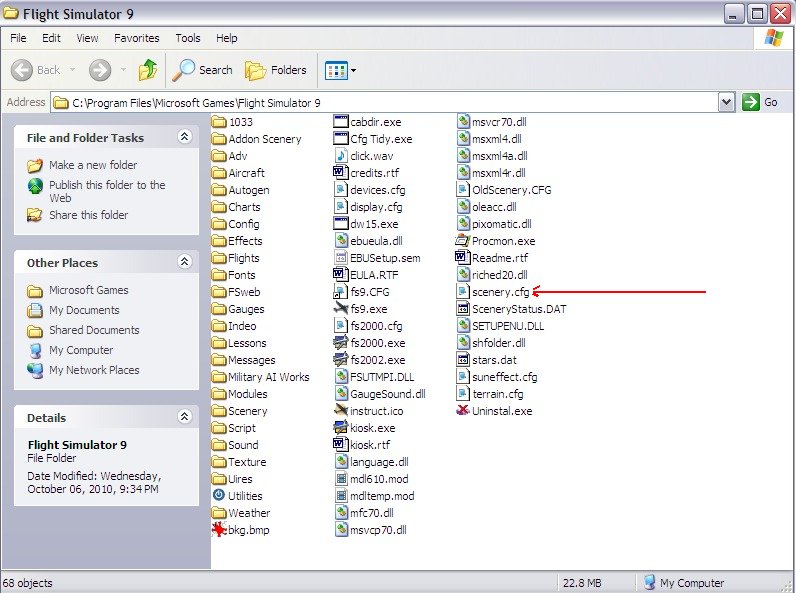This screenshot has width=796, height=593.
Task: Open the Favorites menu
Action: coord(137,38)
